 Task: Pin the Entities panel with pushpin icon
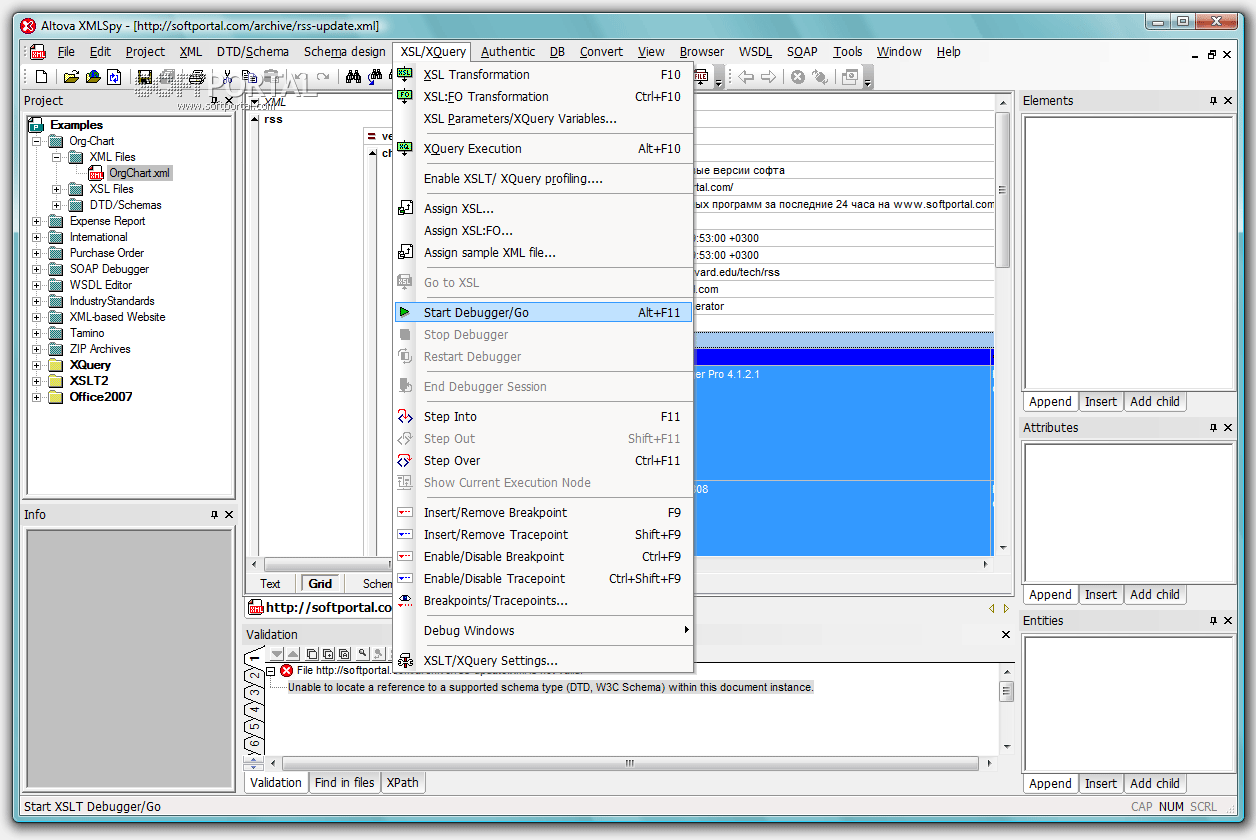click(1214, 621)
